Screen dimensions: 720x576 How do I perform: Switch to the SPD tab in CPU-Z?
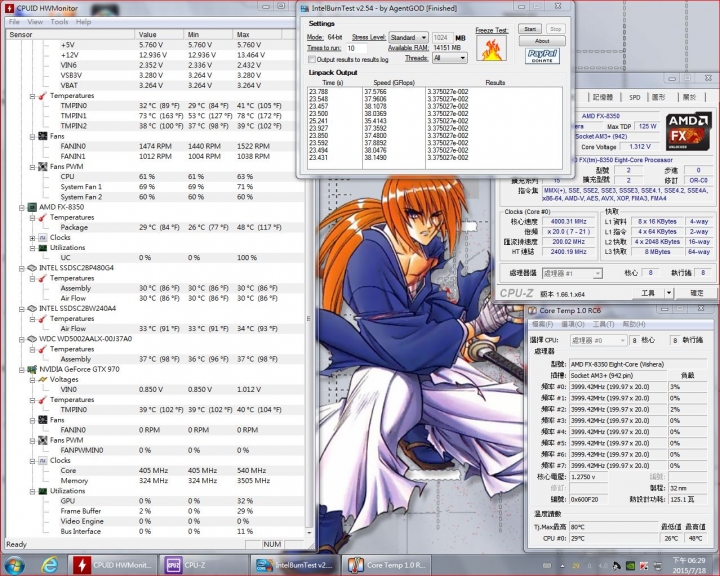(x=635, y=97)
